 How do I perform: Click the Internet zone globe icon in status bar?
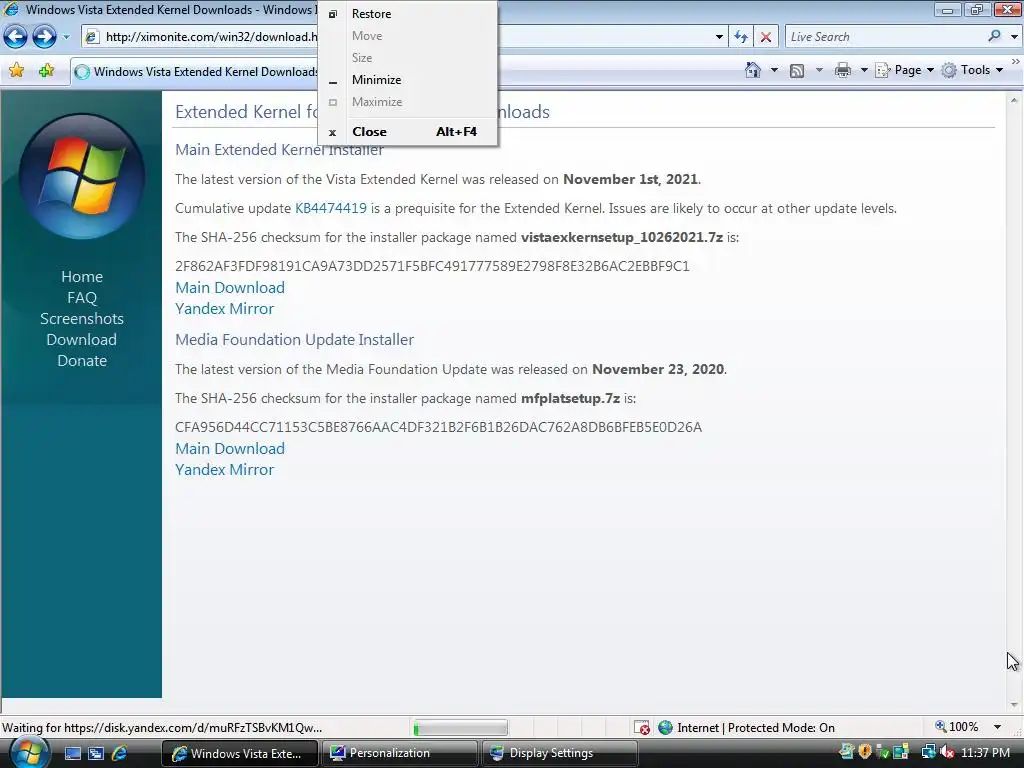[665, 727]
